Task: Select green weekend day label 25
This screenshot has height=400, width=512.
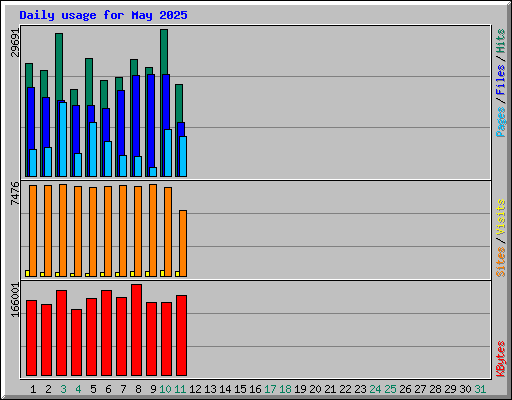Action: (390, 389)
